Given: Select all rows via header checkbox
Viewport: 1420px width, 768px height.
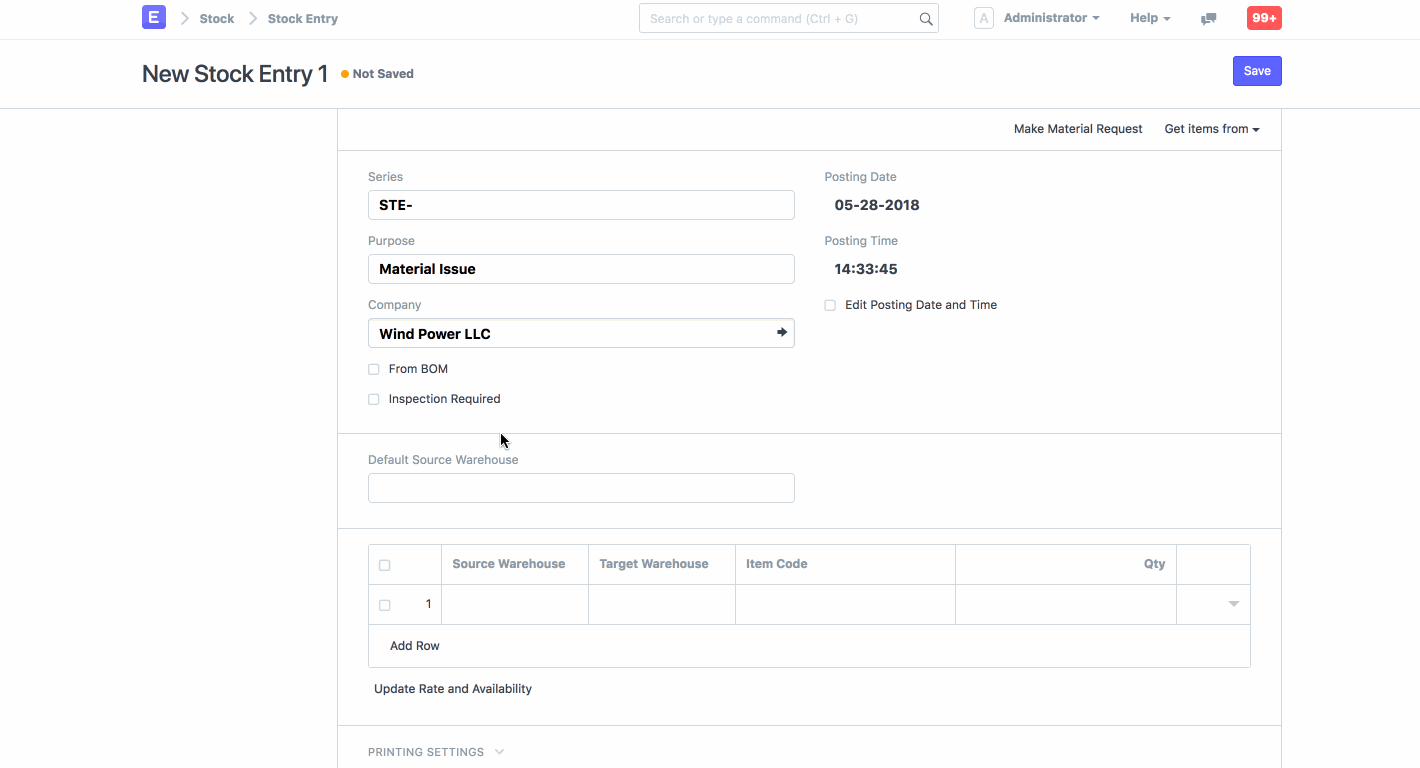Looking at the screenshot, I should pos(385,565).
